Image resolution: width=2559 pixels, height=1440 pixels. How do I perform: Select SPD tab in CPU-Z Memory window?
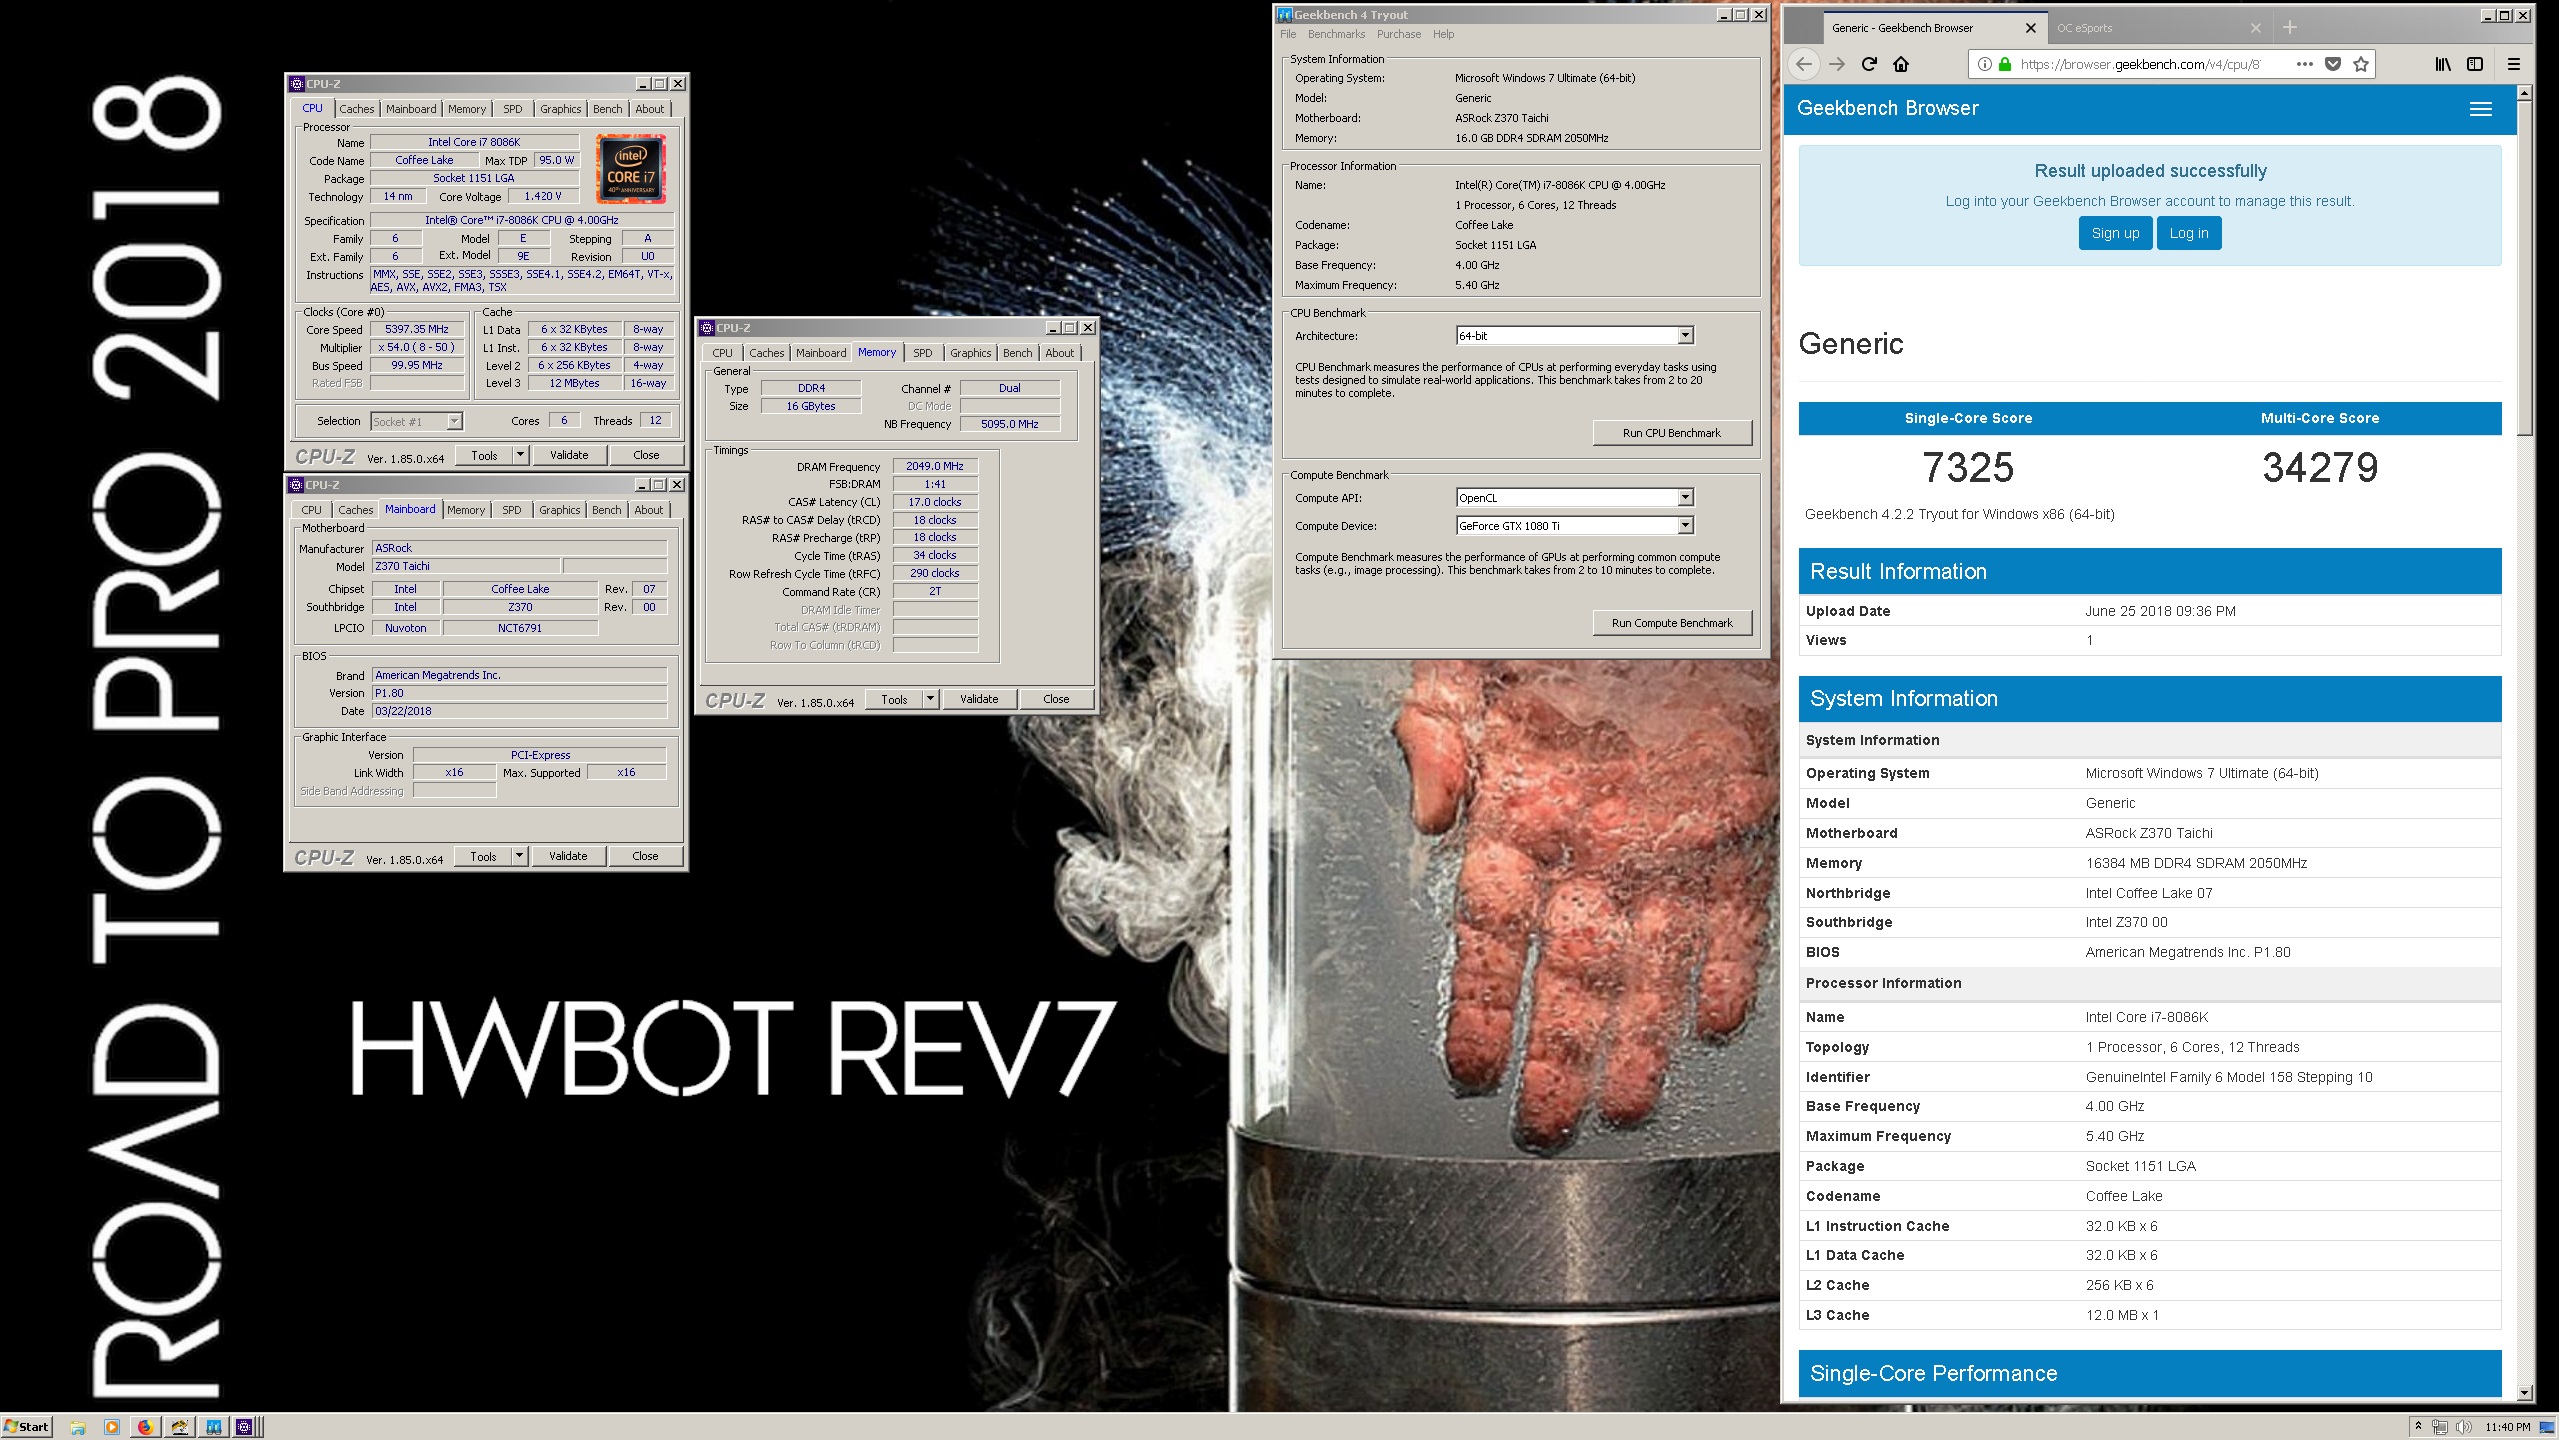click(x=922, y=353)
